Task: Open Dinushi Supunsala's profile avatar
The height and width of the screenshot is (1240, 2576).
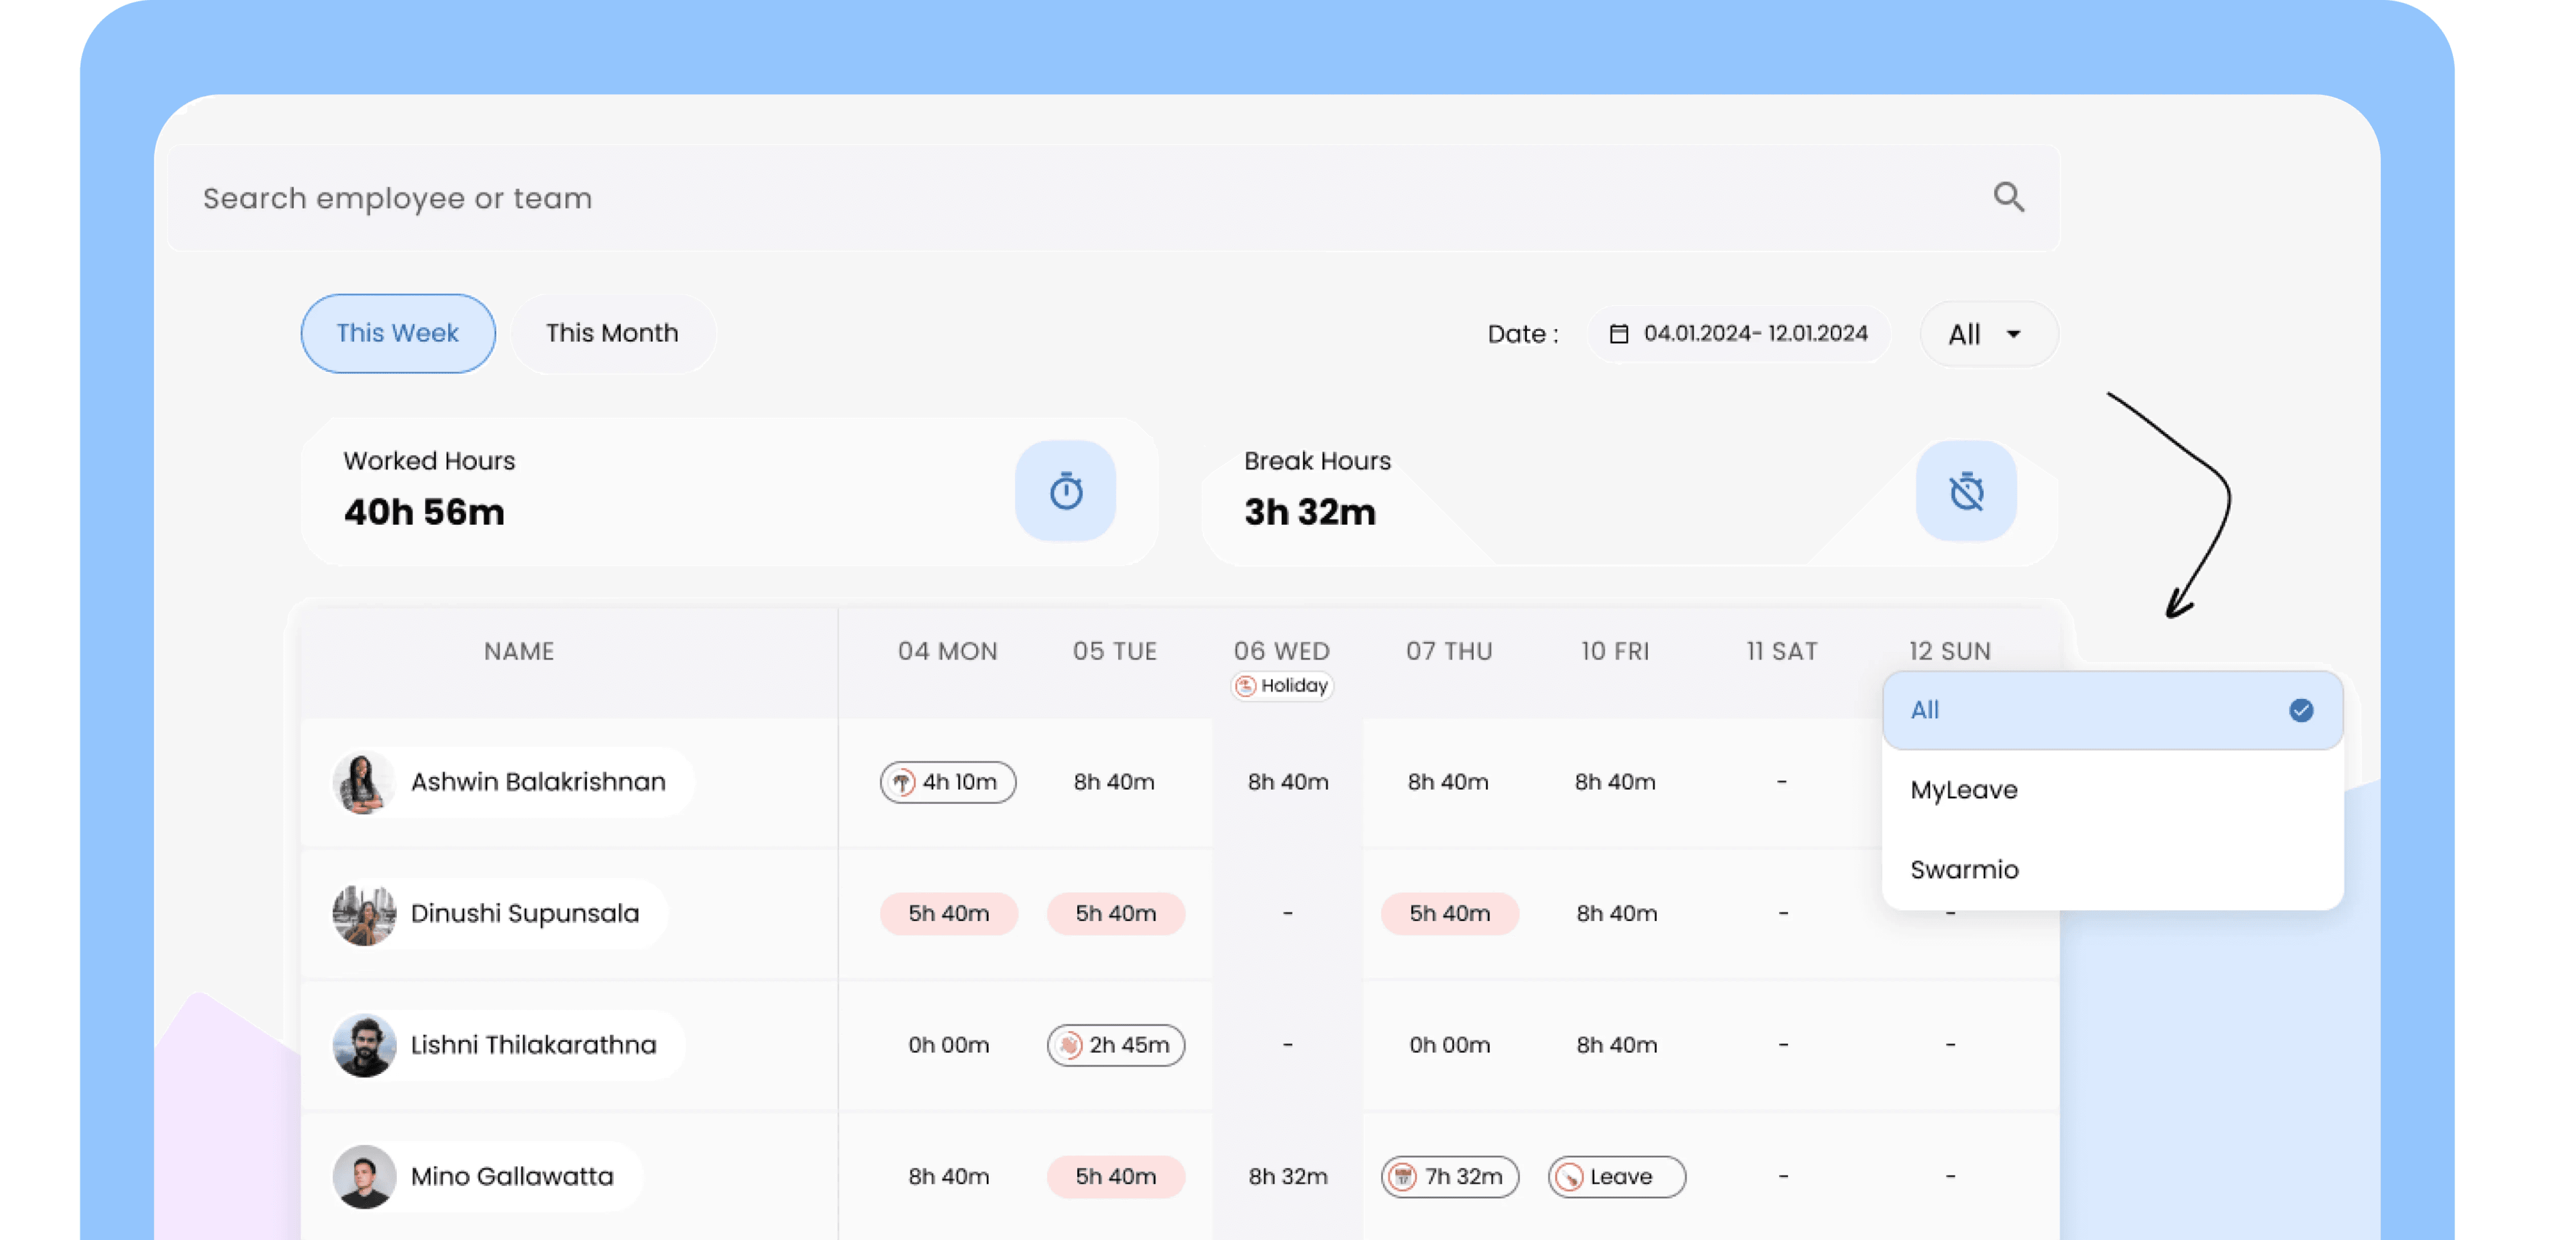Action: (364, 914)
